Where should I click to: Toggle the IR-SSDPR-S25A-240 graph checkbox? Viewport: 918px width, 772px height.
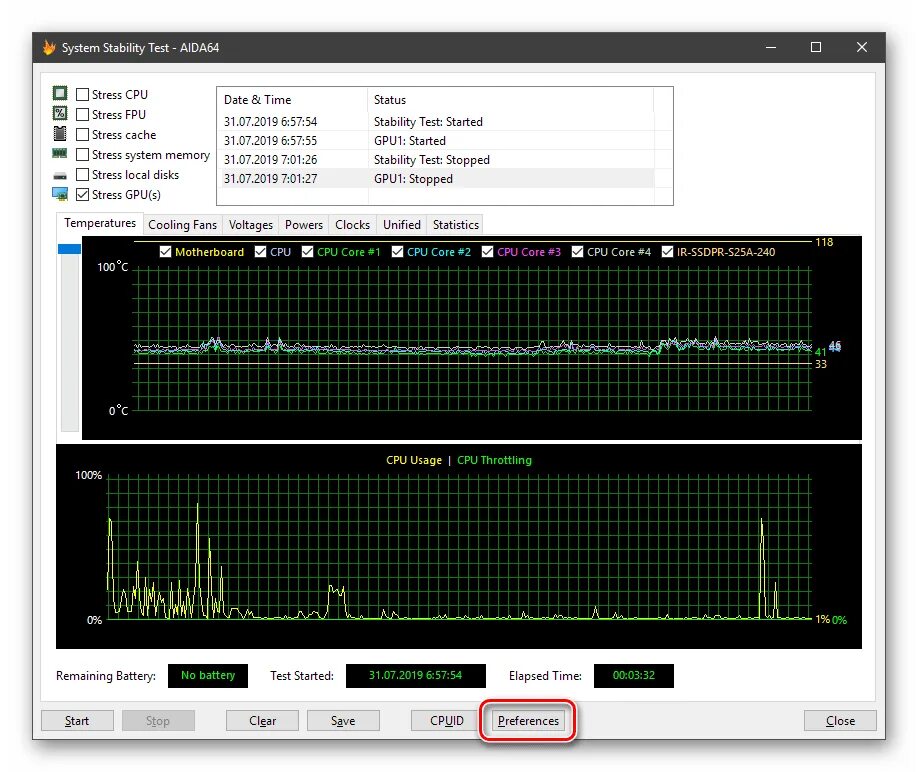(667, 252)
